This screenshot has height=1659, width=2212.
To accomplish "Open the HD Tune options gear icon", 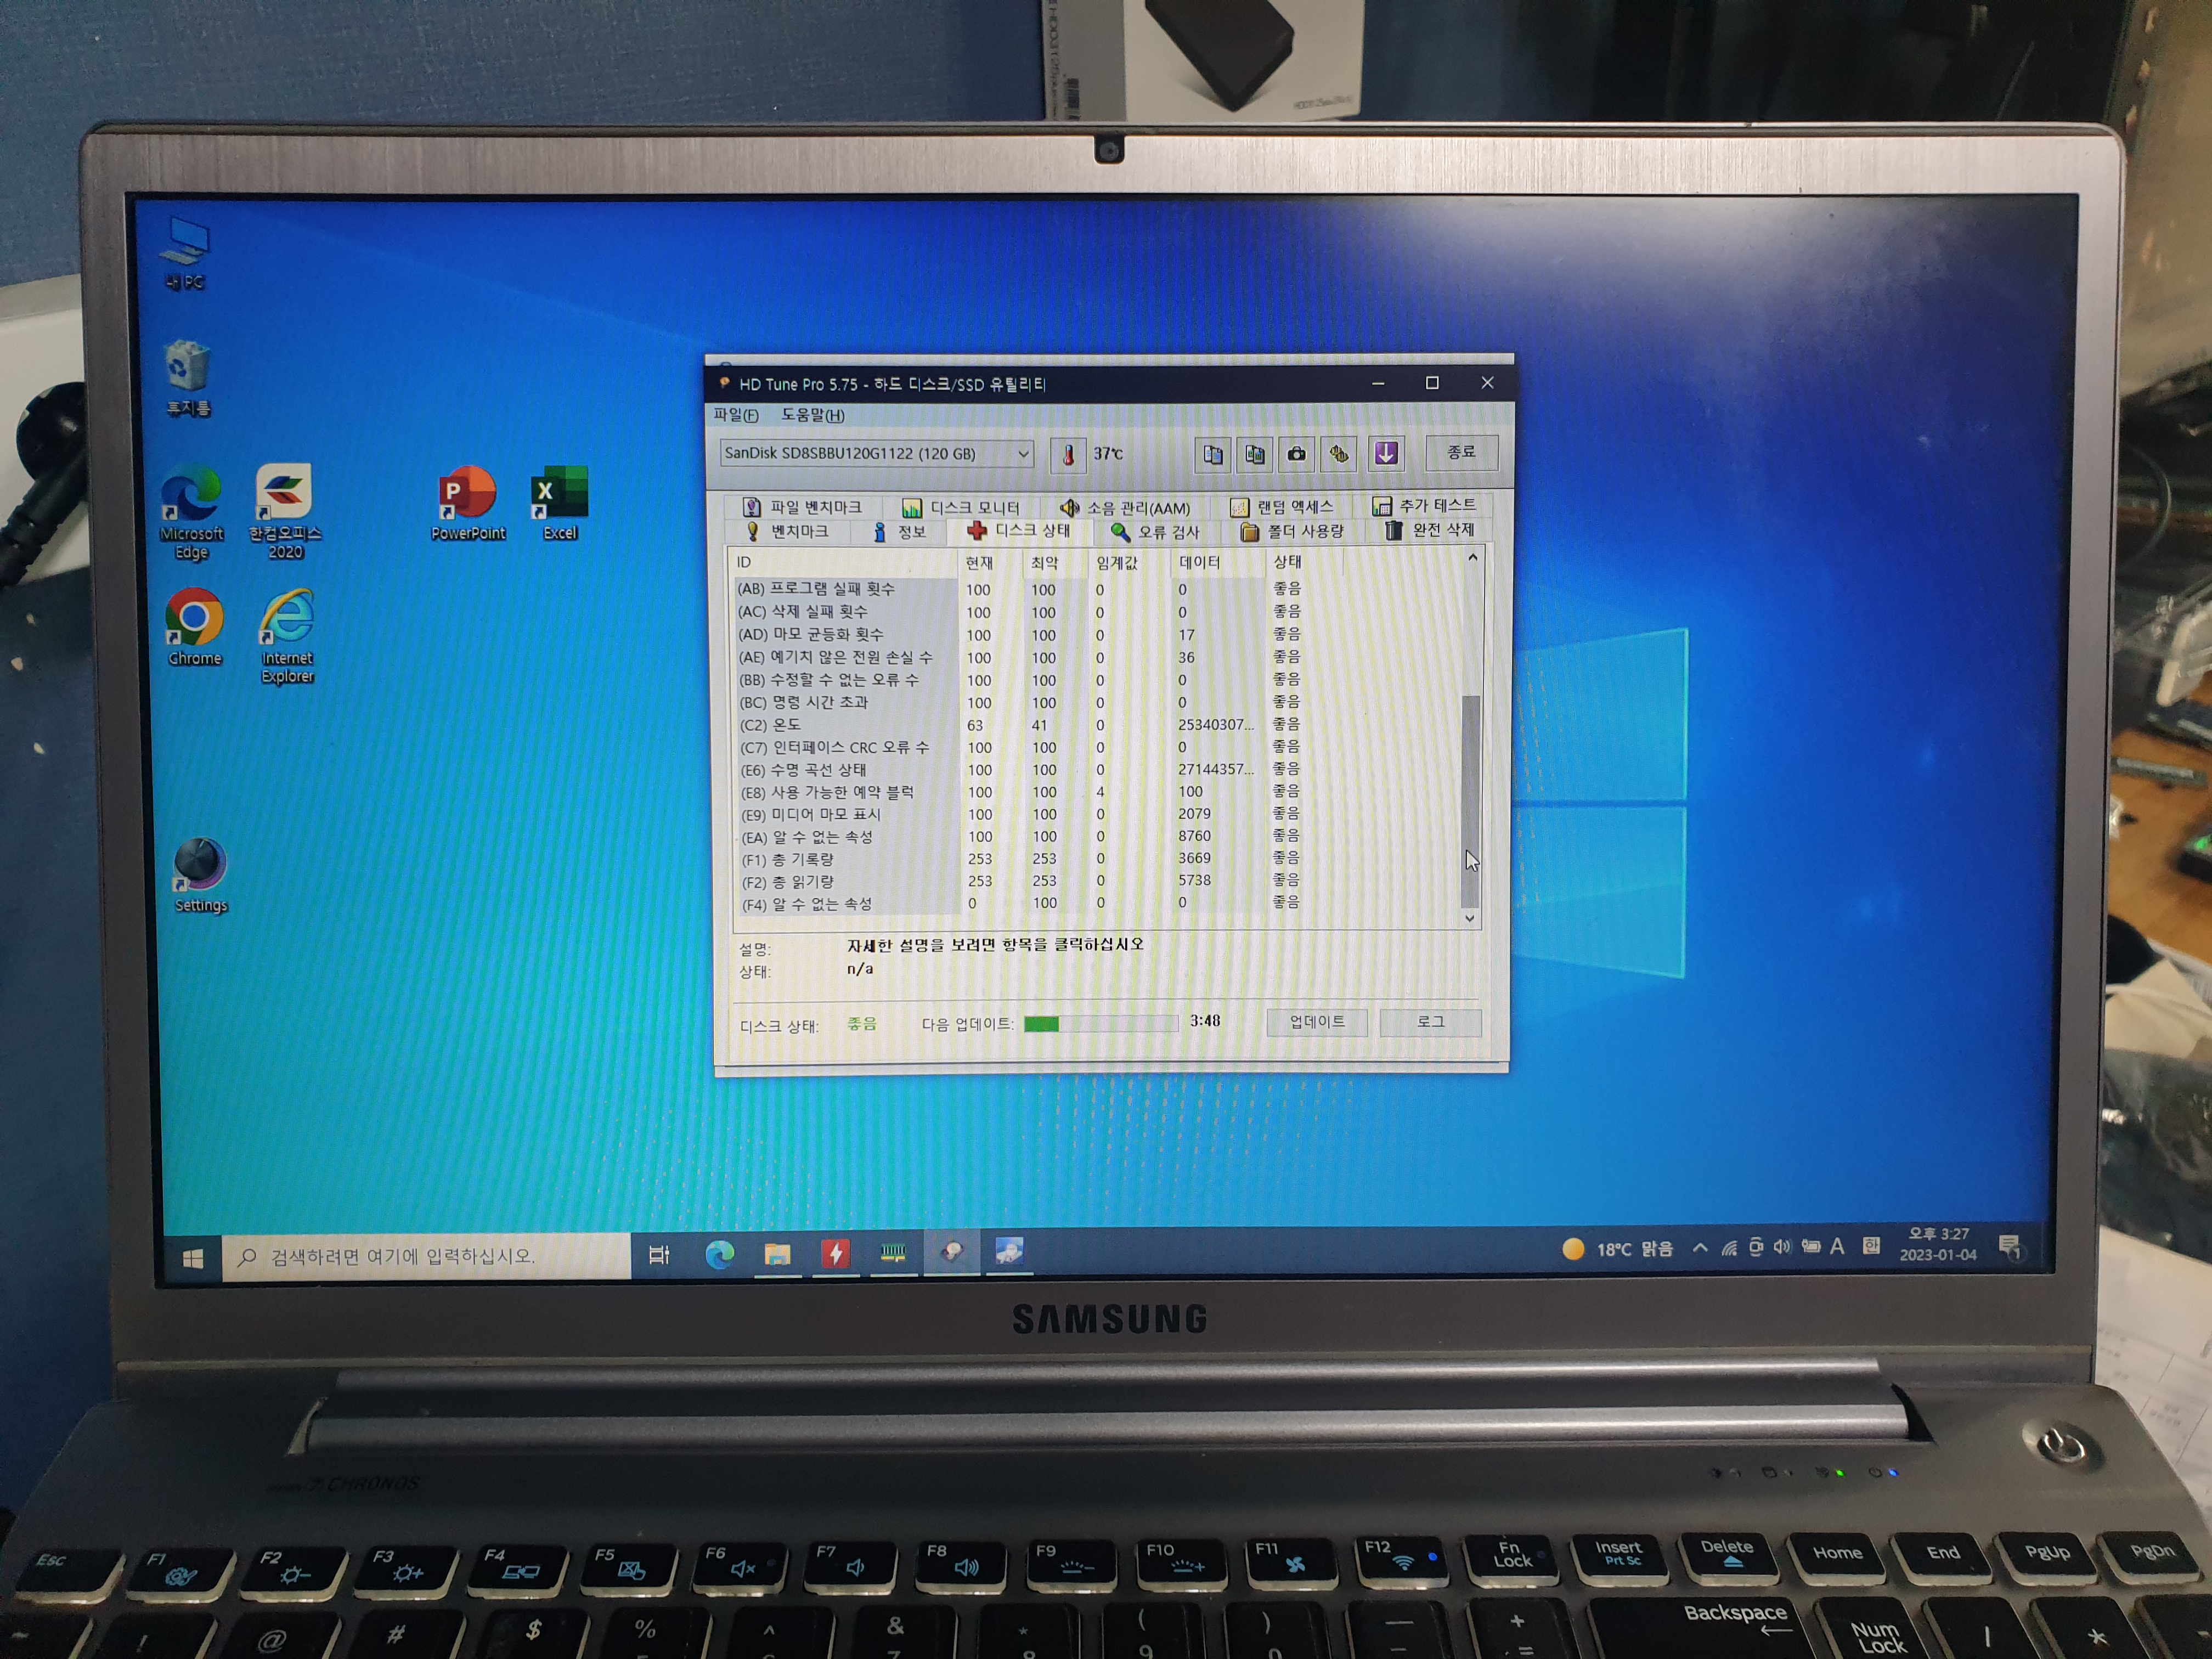I will (1339, 454).
